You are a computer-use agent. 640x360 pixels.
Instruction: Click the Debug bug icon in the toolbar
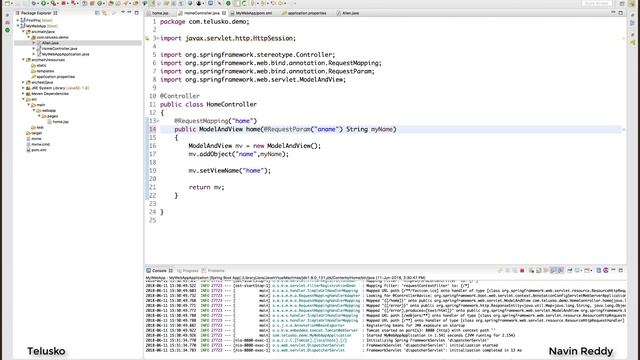(x=34, y=3)
